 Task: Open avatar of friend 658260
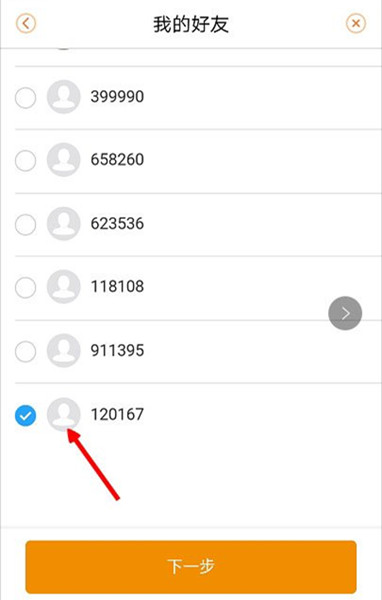click(64, 160)
